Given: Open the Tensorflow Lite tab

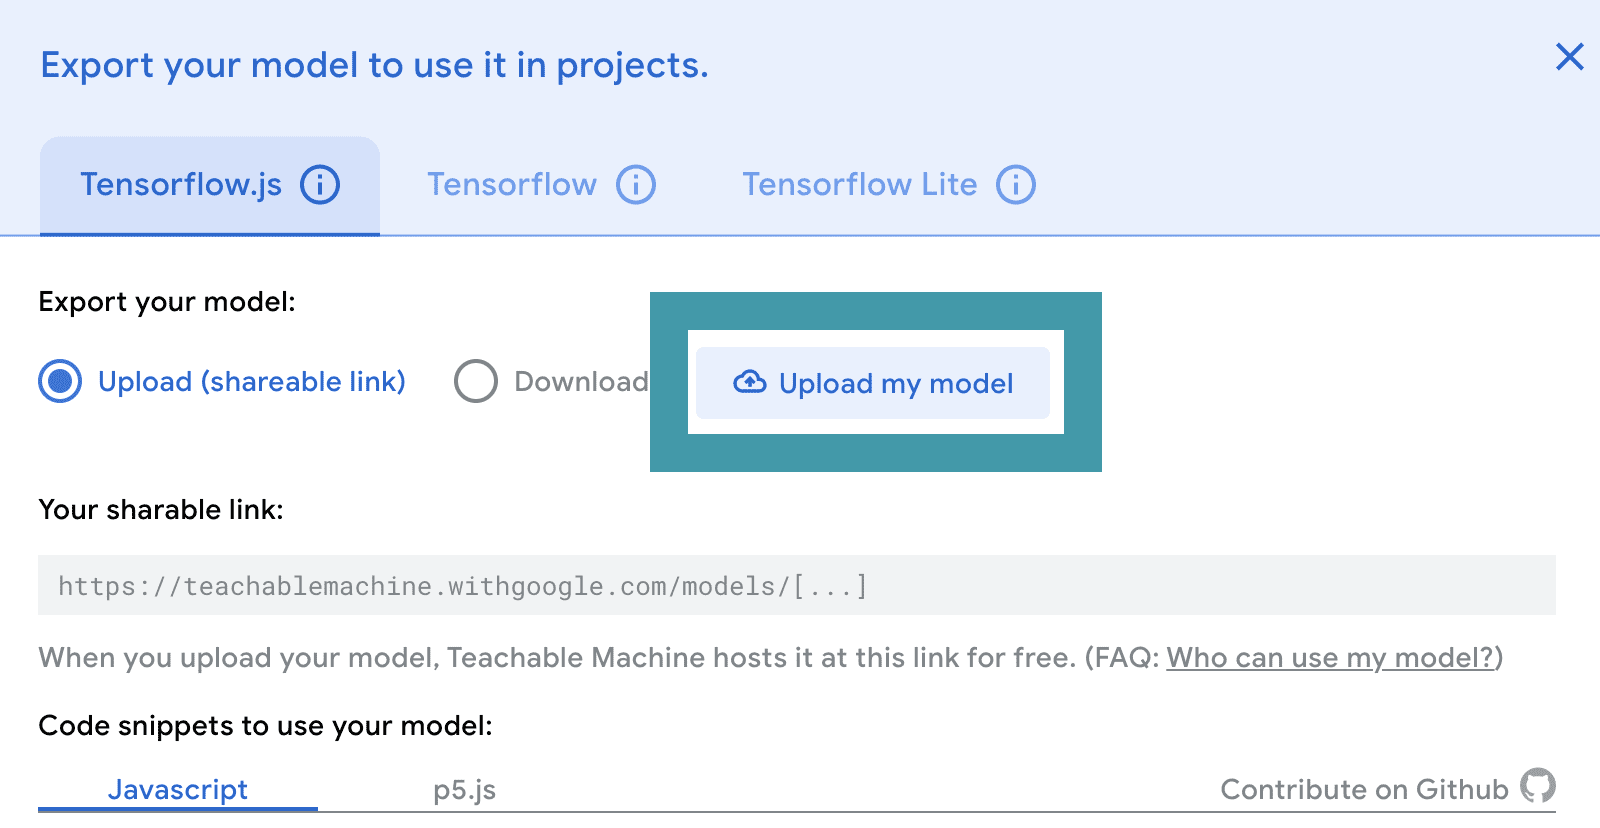Looking at the screenshot, I should [859, 185].
